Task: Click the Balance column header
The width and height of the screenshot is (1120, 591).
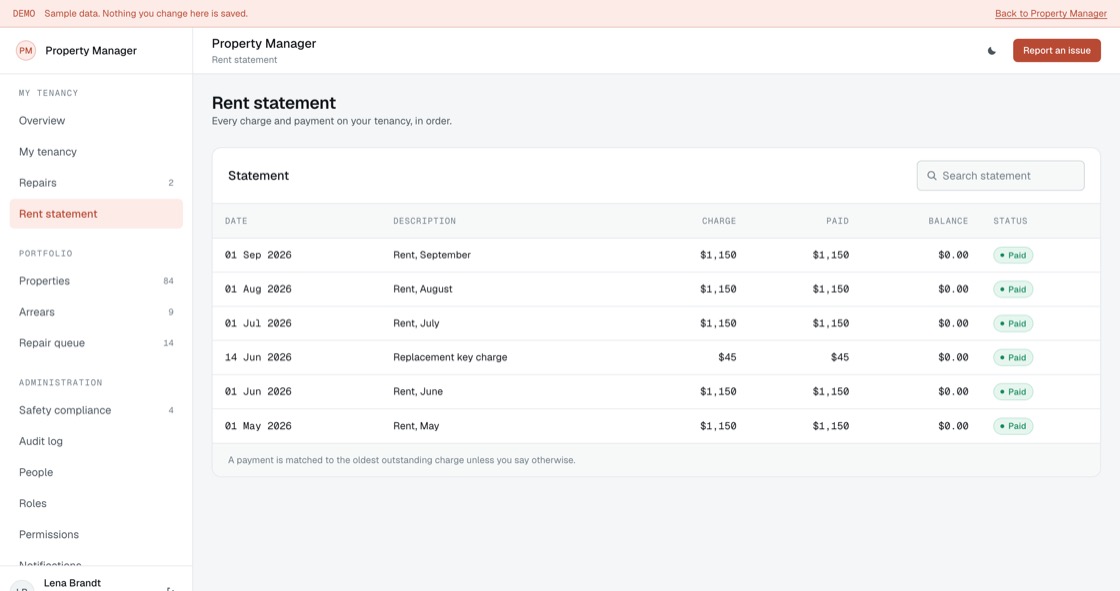Action: click(948, 221)
